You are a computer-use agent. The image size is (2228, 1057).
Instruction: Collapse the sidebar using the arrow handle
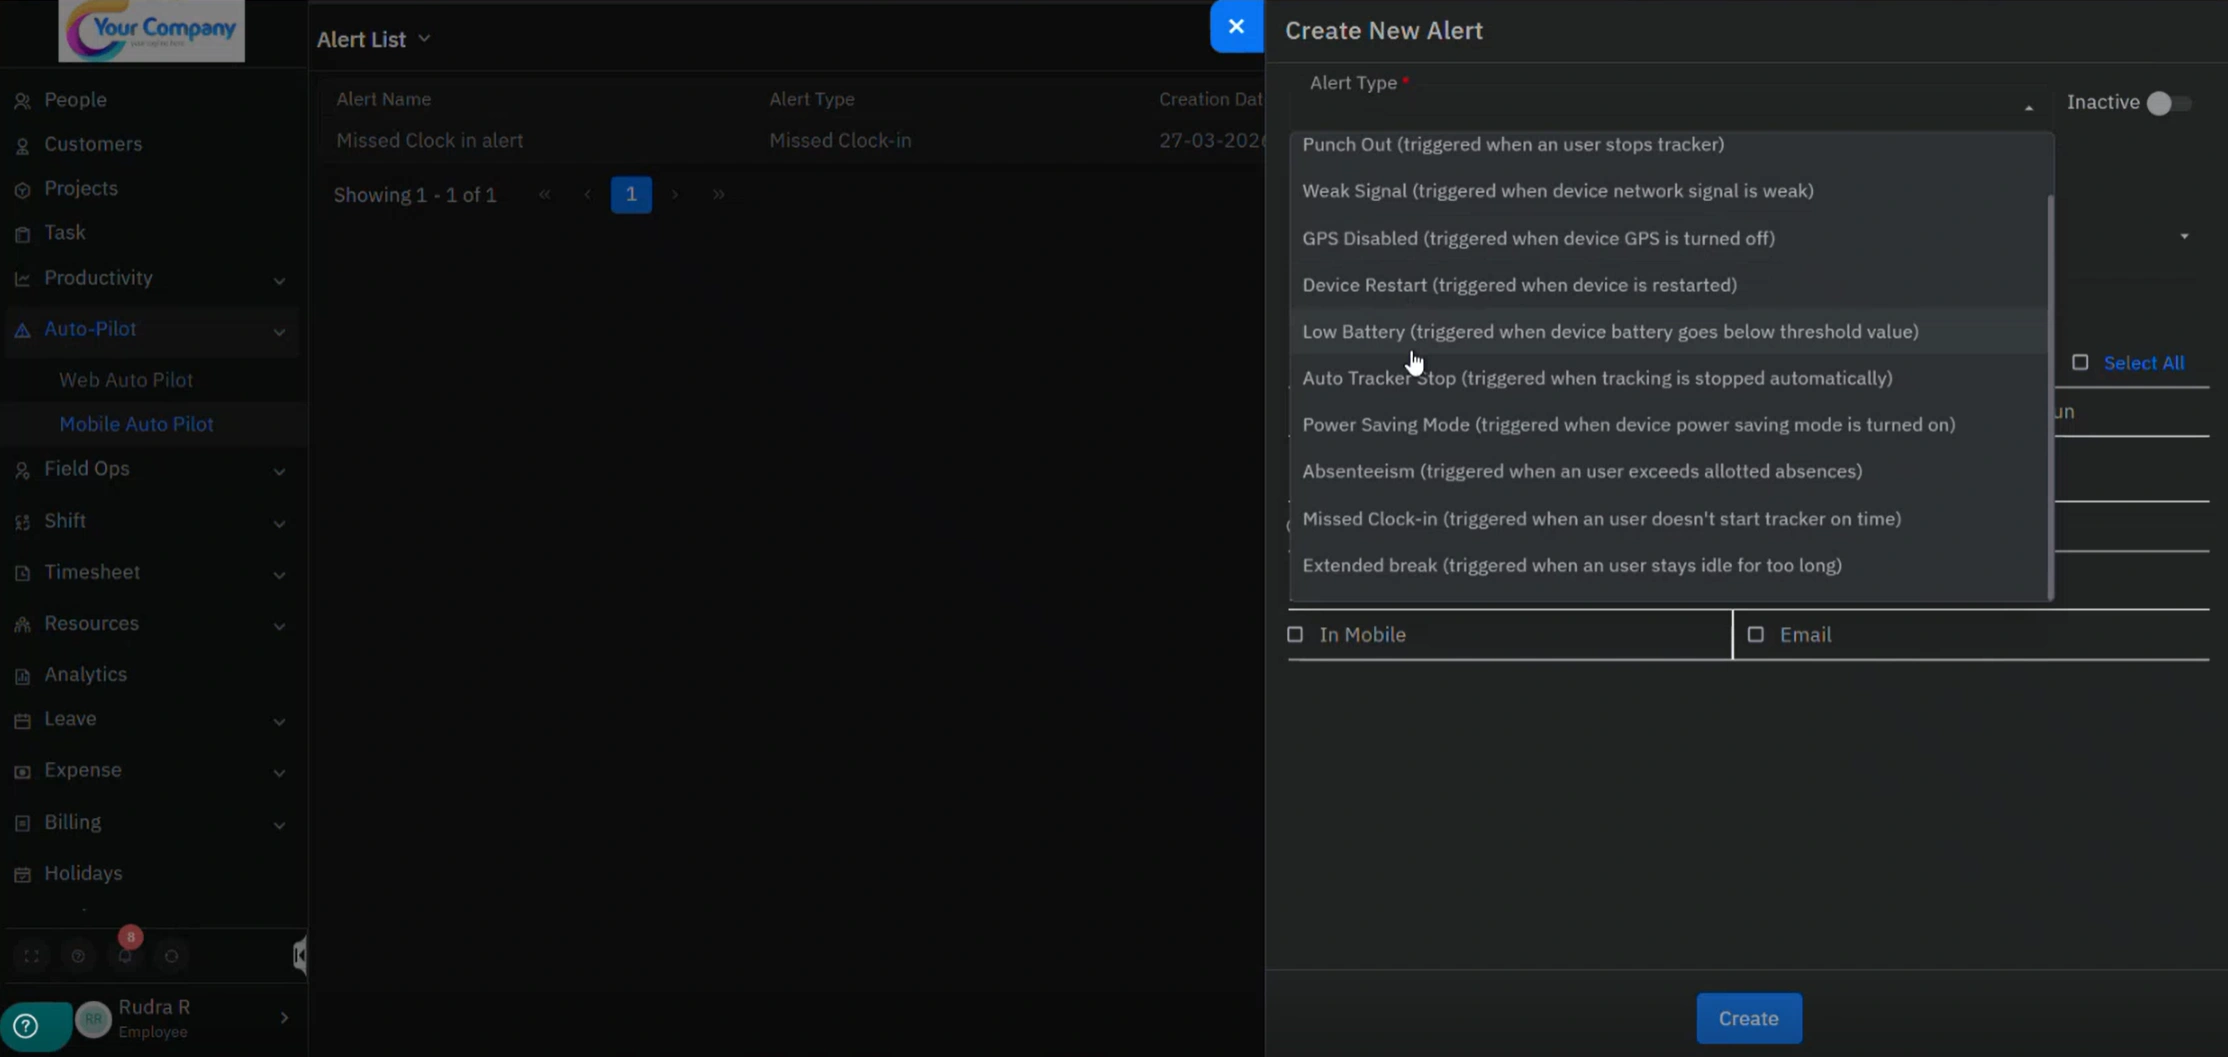click(x=299, y=956)
